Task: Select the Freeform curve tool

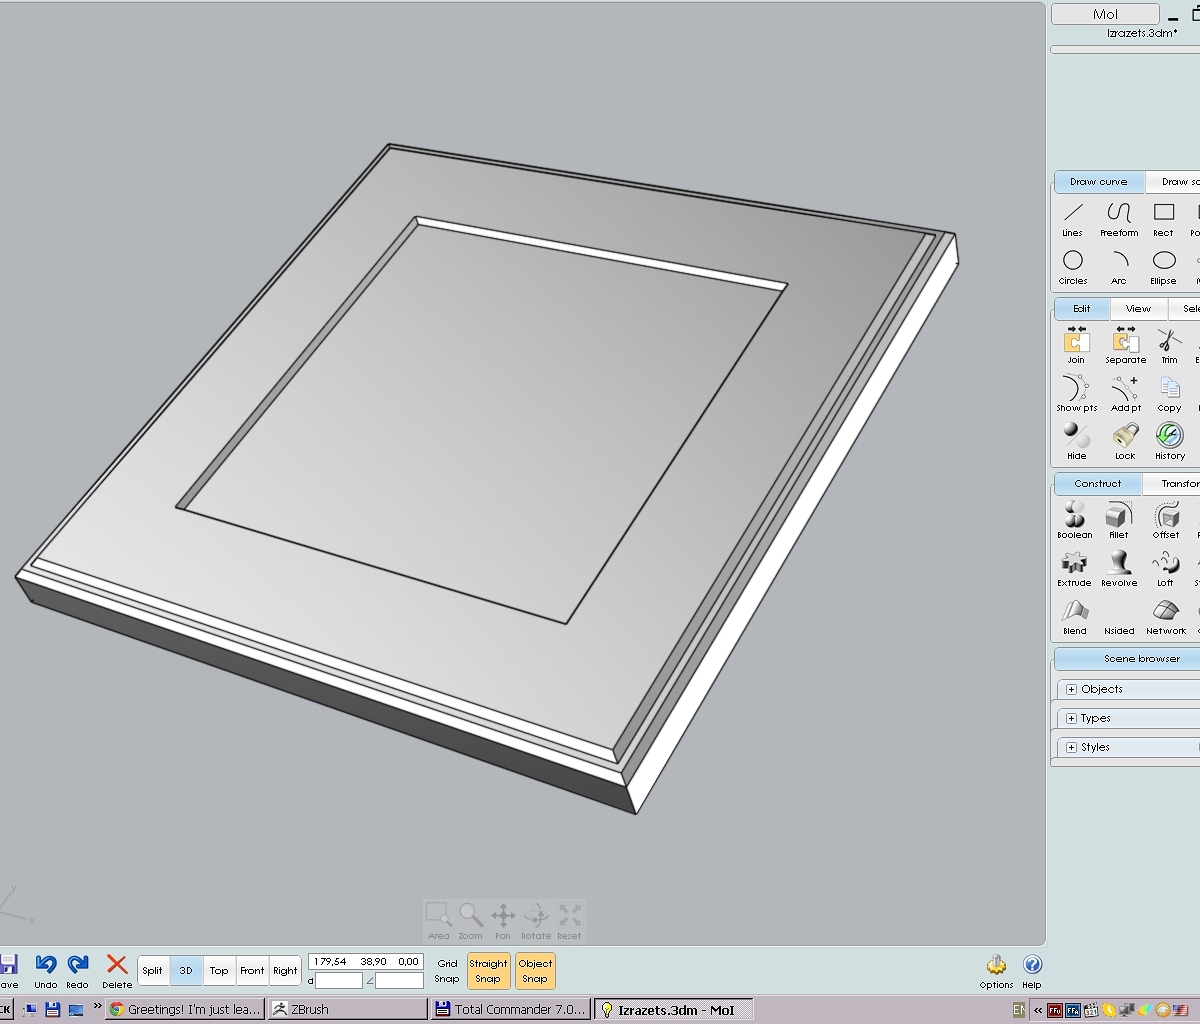Action: click(x=1119, y=219)
